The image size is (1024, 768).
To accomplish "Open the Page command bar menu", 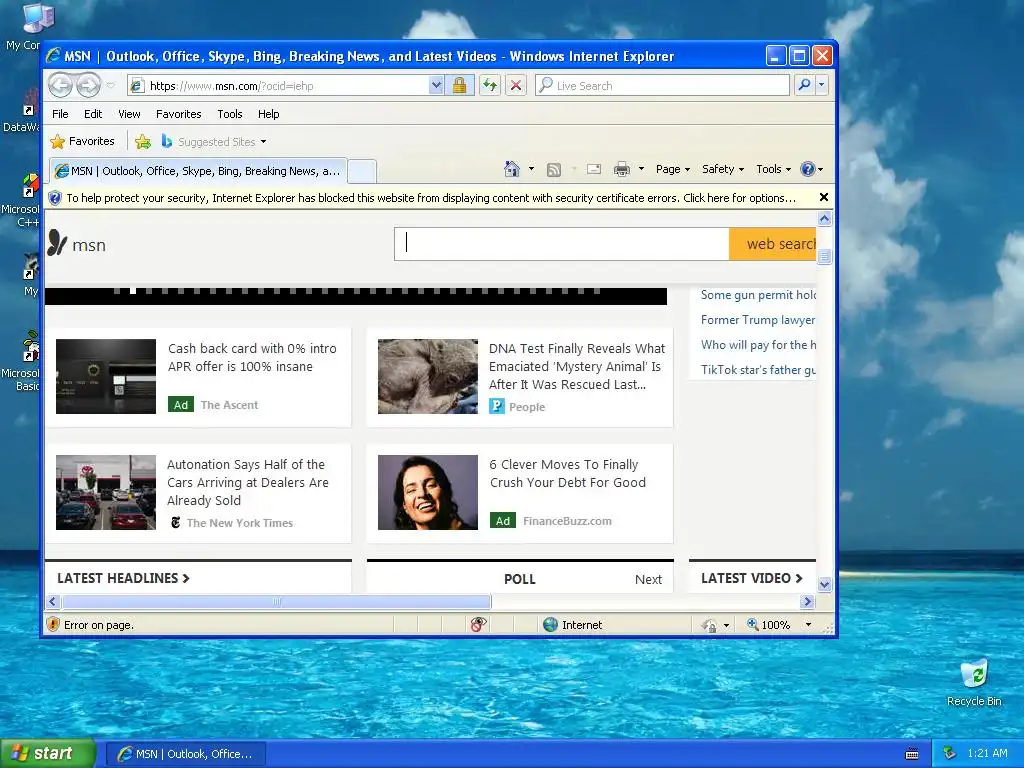I will click(673, 169).
